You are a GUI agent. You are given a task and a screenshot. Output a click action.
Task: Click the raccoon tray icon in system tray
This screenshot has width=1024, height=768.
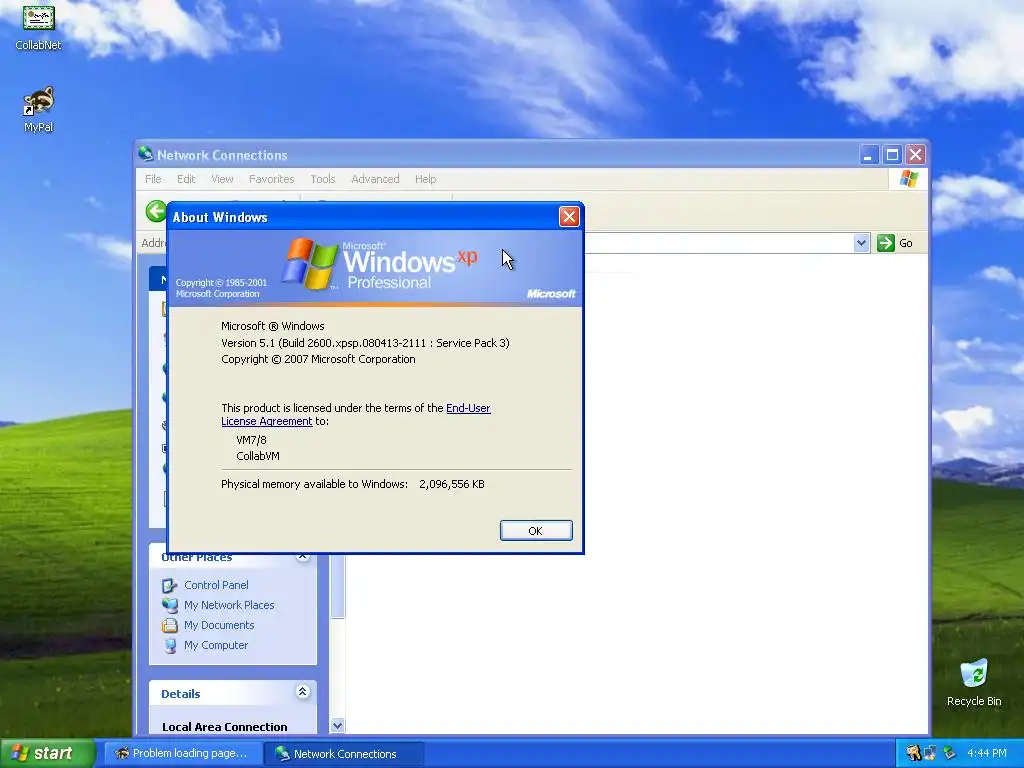click(914, 753)
